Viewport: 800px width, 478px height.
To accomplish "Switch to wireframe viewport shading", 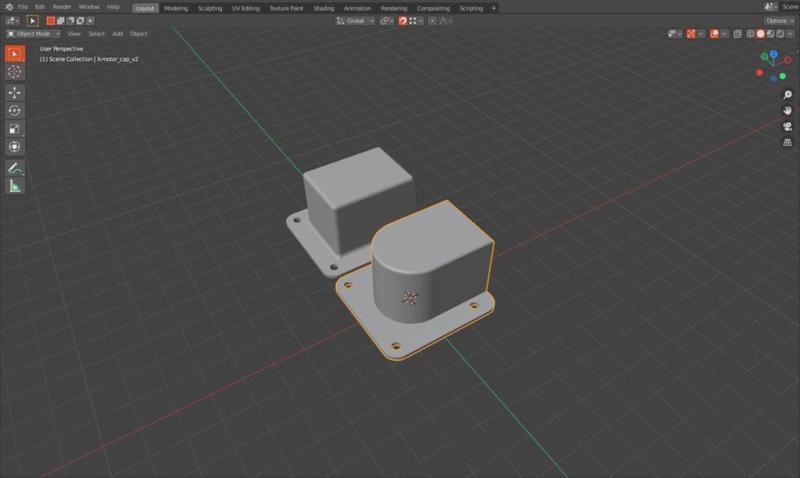I will [x=751, y=34].
